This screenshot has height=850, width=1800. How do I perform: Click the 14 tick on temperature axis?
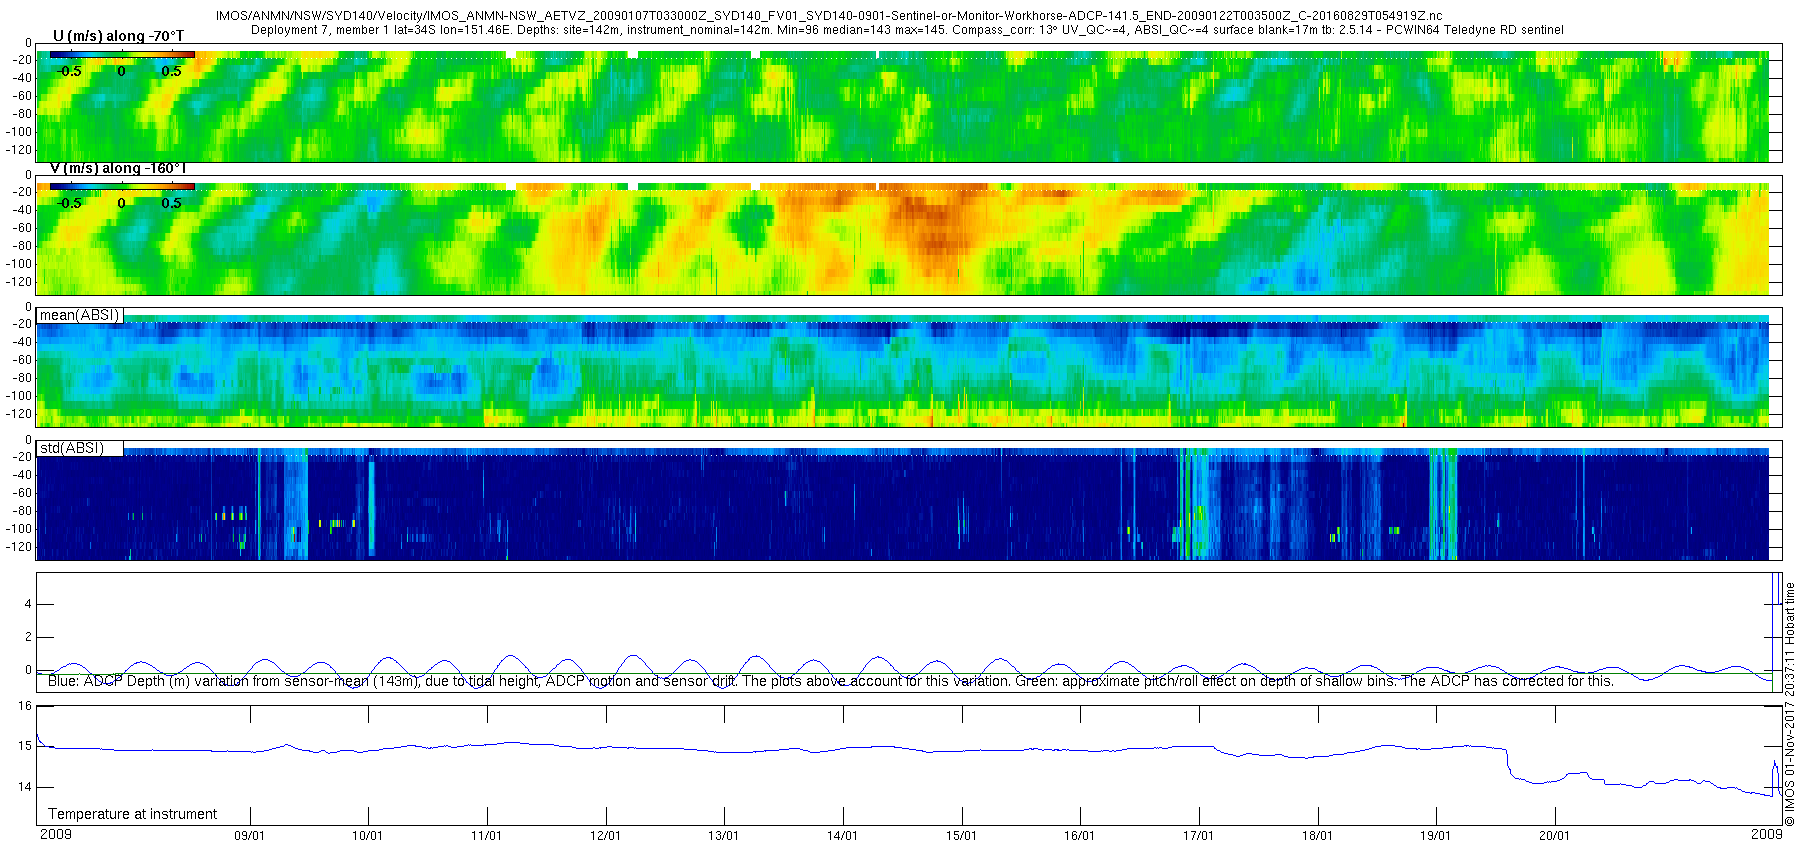click(x=25, y=787)
